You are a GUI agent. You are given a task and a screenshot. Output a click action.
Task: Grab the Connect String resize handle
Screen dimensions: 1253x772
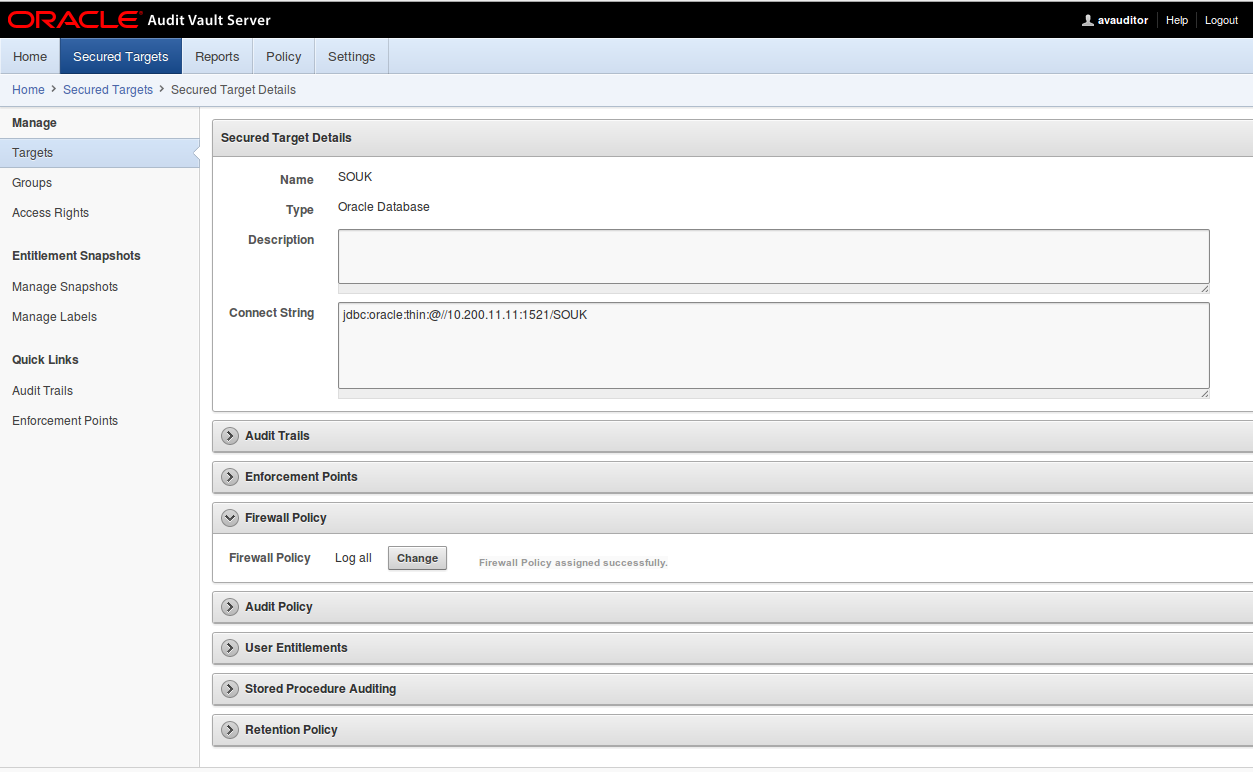[x=1204, y=393]
